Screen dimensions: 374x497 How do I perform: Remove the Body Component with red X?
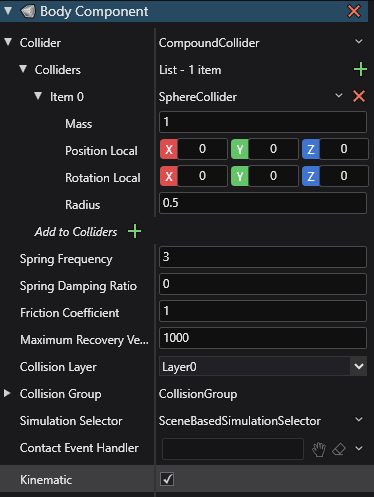click(x=354, y=11)
